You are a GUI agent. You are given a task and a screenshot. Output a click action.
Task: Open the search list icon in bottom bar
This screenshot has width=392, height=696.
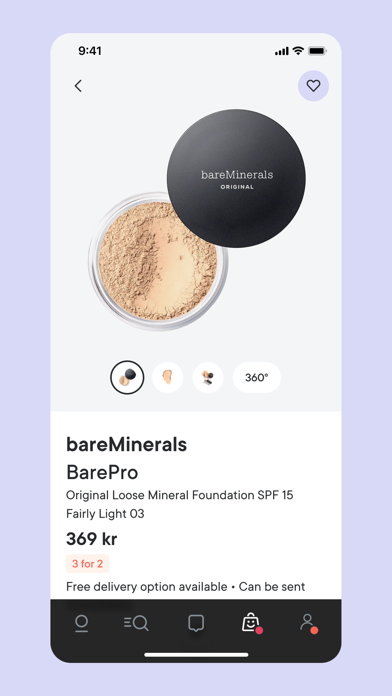[x=136, y=623]
